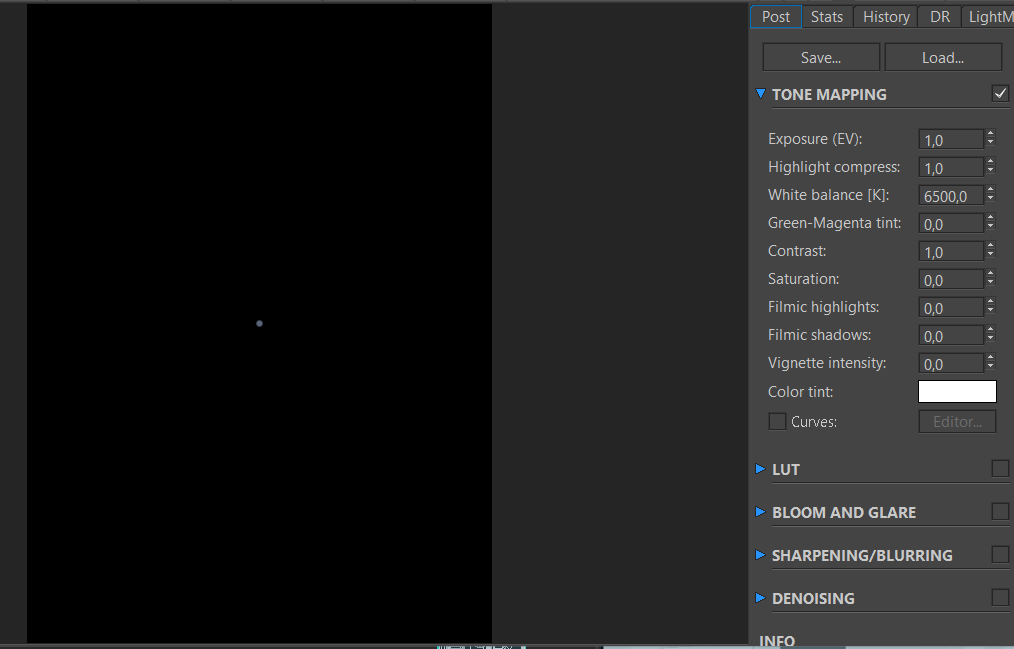Expand the Denoising section

pyautogui.click(x=760, y=598)
